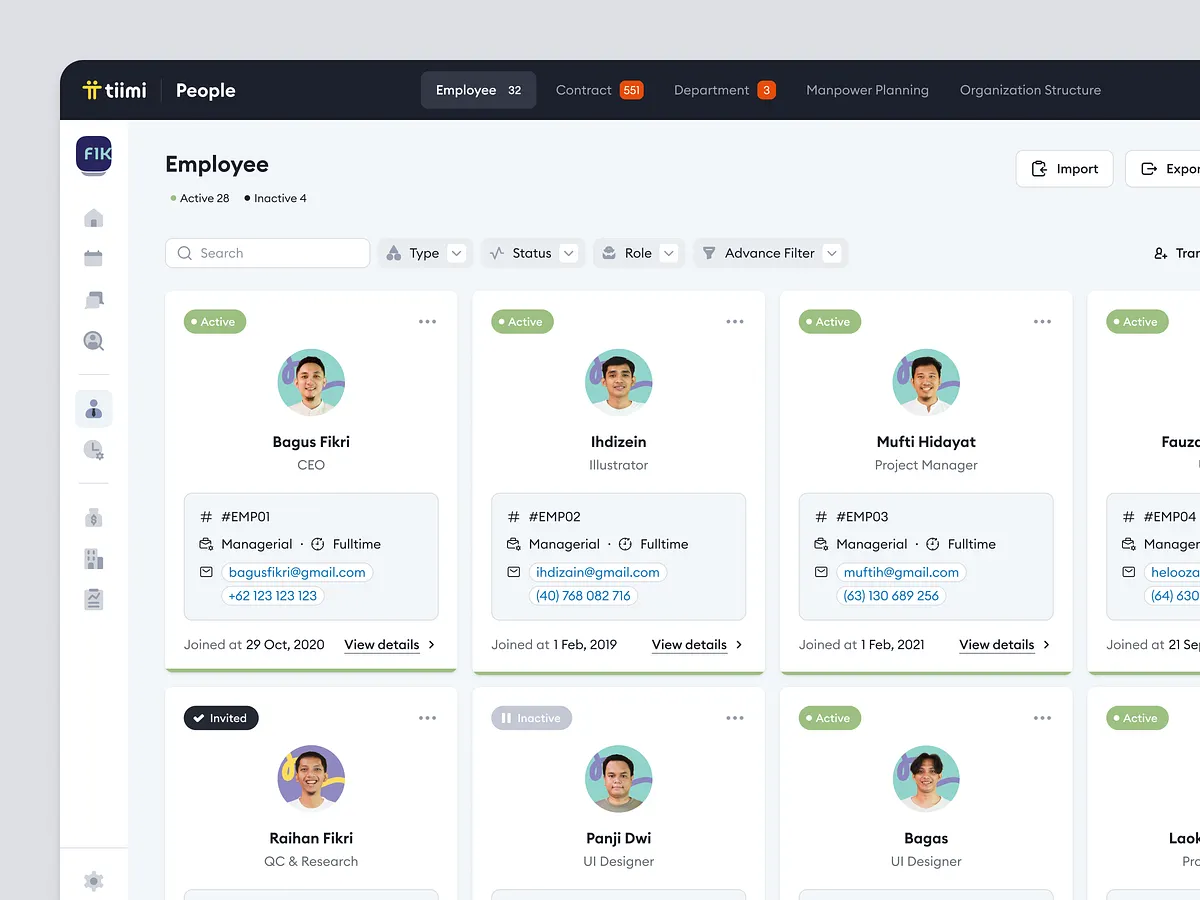Click the Invited badge on Raihan Fikri card

[221, 718]
